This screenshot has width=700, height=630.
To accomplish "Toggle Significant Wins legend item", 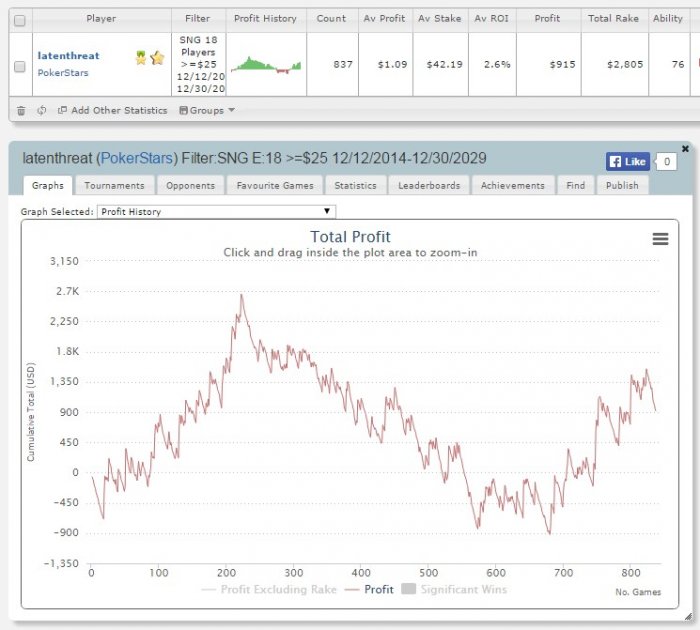I will coord(454,589).
